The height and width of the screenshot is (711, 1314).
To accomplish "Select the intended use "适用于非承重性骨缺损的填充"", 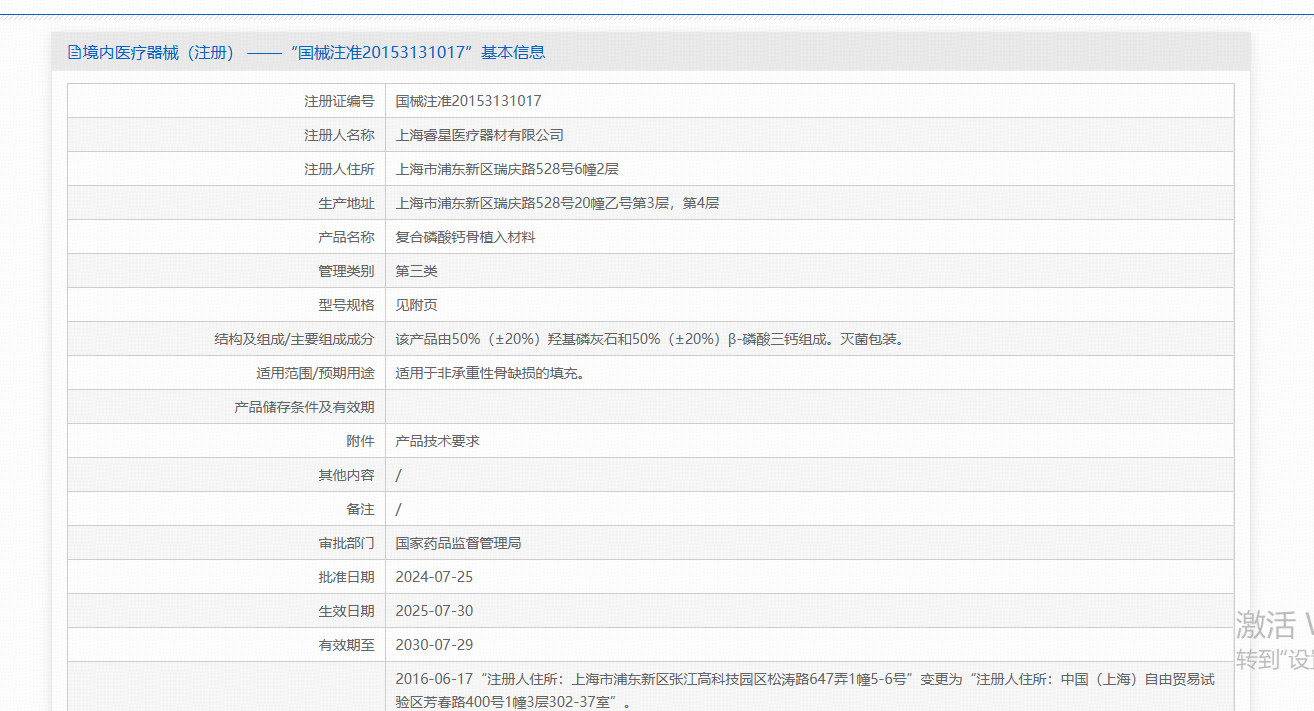I will (495, 372).
